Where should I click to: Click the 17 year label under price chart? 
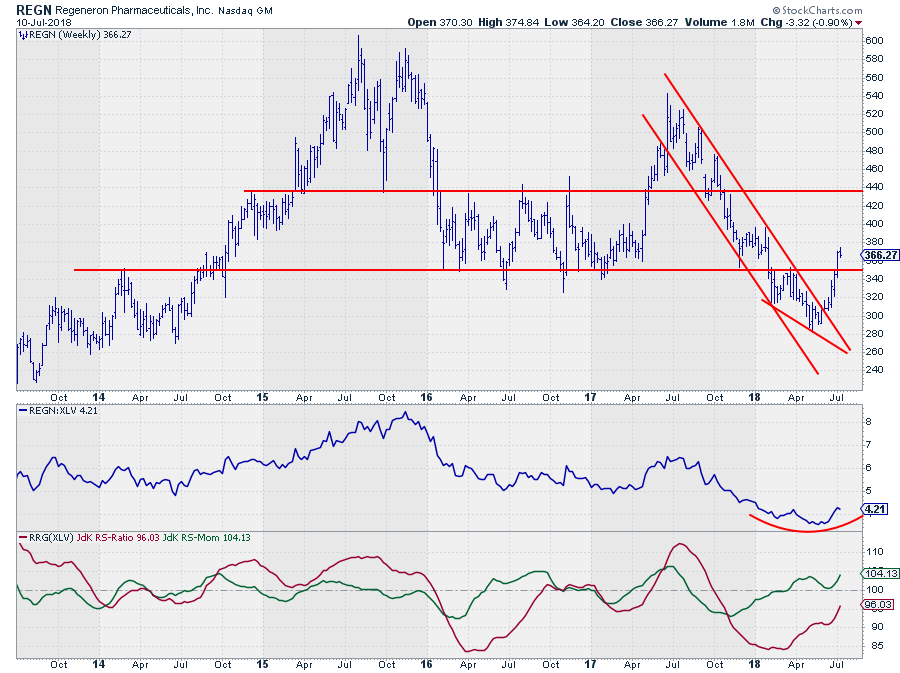[590, 397]
